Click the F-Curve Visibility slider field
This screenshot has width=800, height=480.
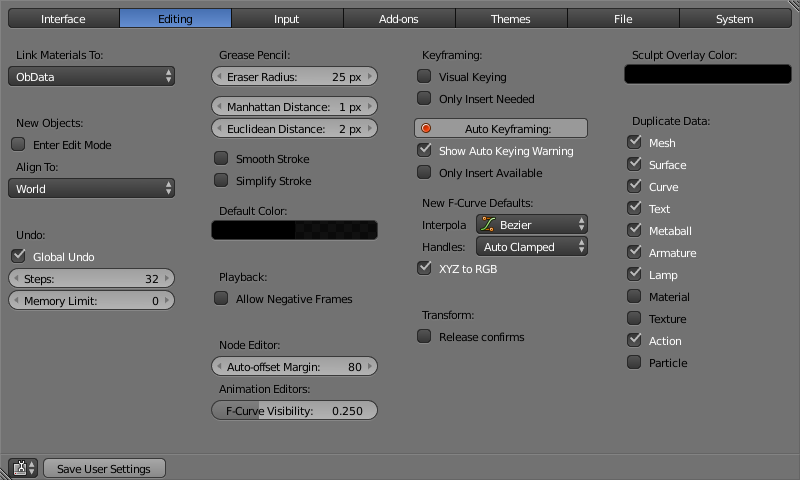point(295,411)
